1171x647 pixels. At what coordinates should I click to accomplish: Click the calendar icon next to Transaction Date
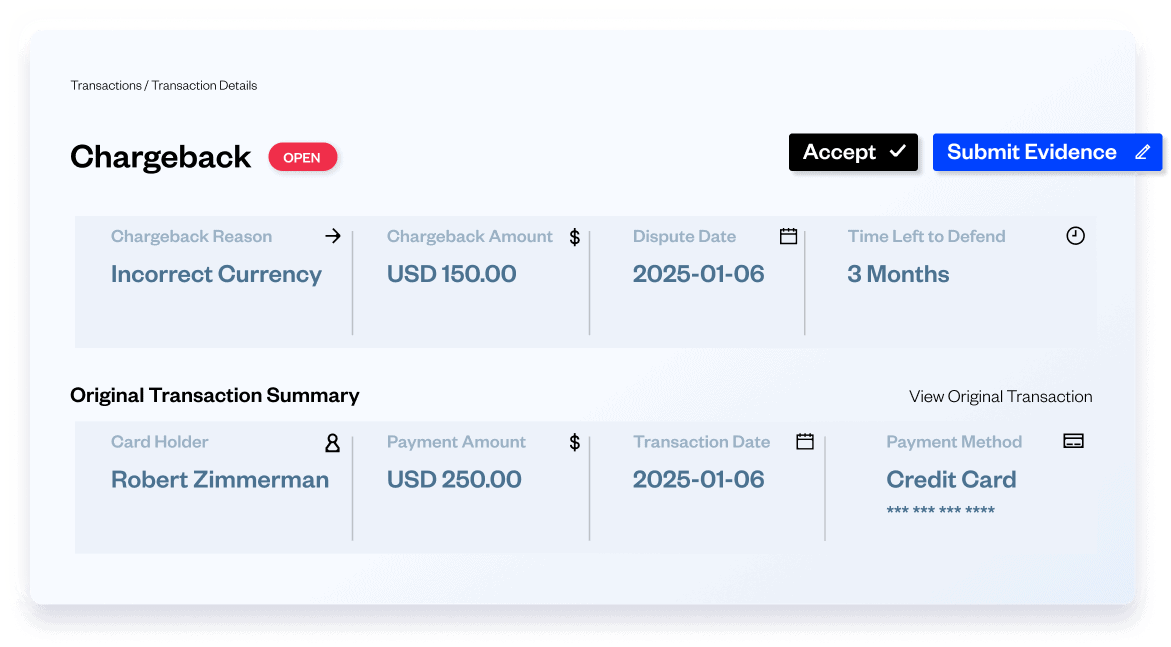pyautogui.click(x=804, y=442)
